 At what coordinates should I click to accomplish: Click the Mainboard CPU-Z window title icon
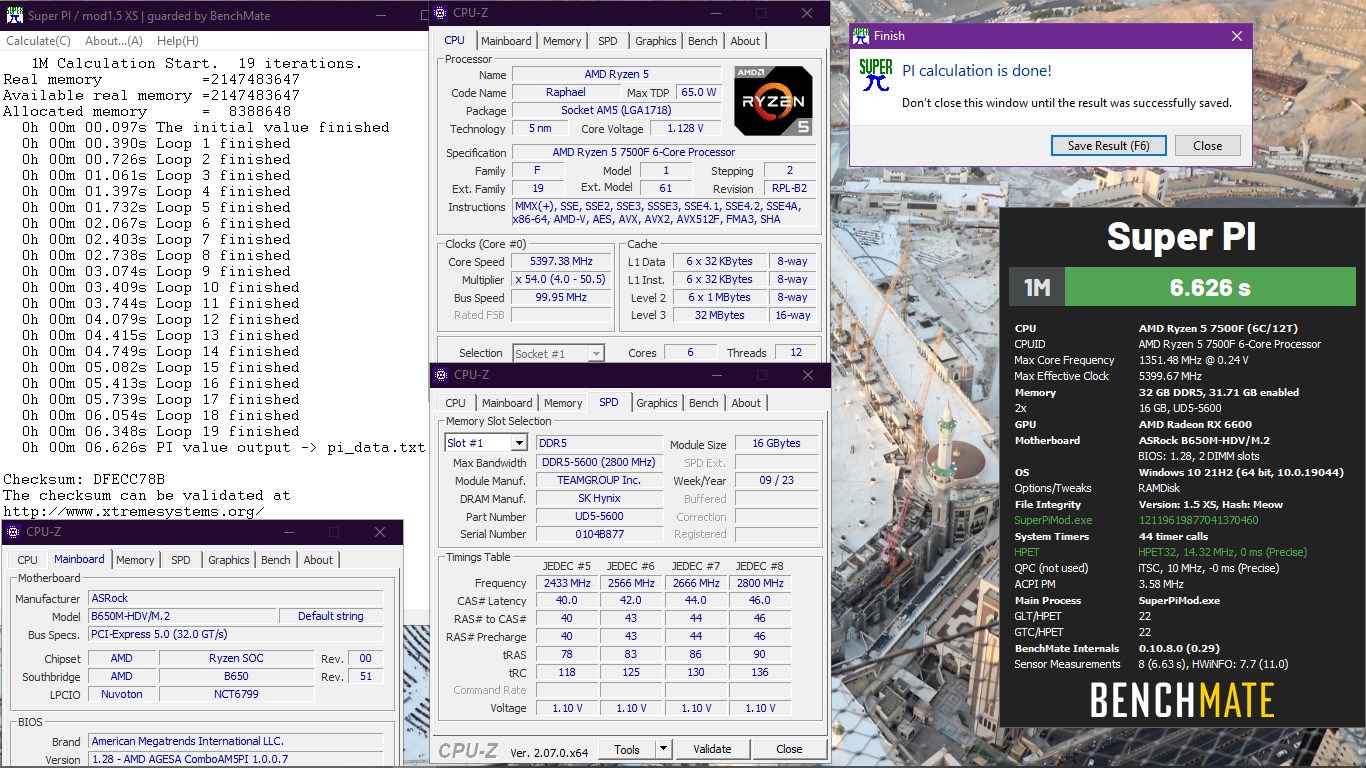pyautogui.click(x=13, y=532)
